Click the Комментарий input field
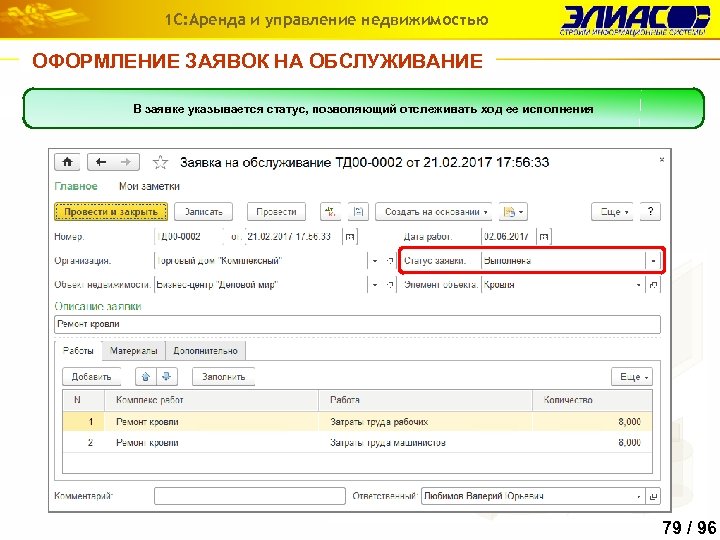The height and width of the screenshot is (540, 720). tap(250, 496)
